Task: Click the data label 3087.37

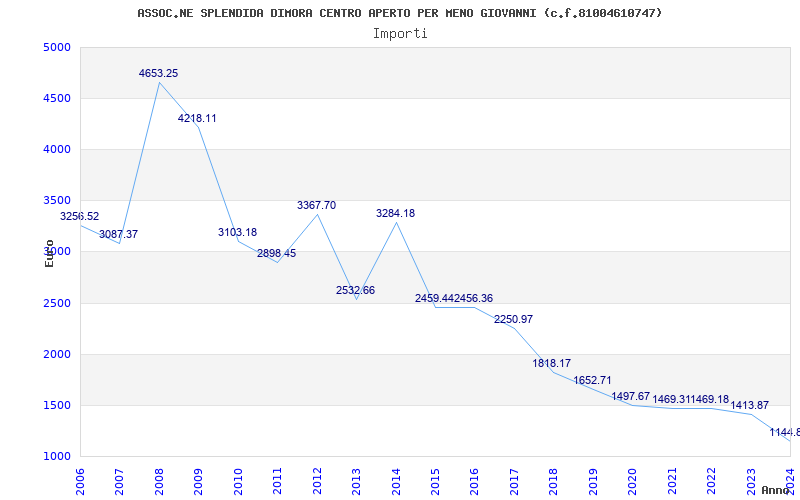Action: (x=118, y=235)
